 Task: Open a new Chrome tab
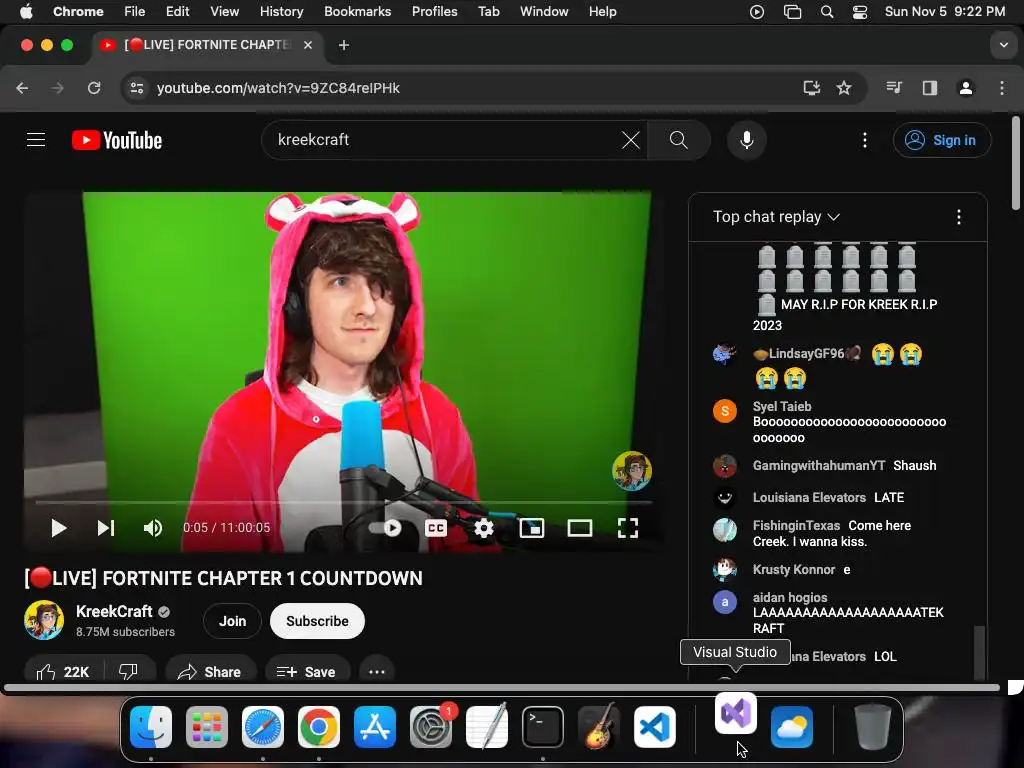[344, 45]
